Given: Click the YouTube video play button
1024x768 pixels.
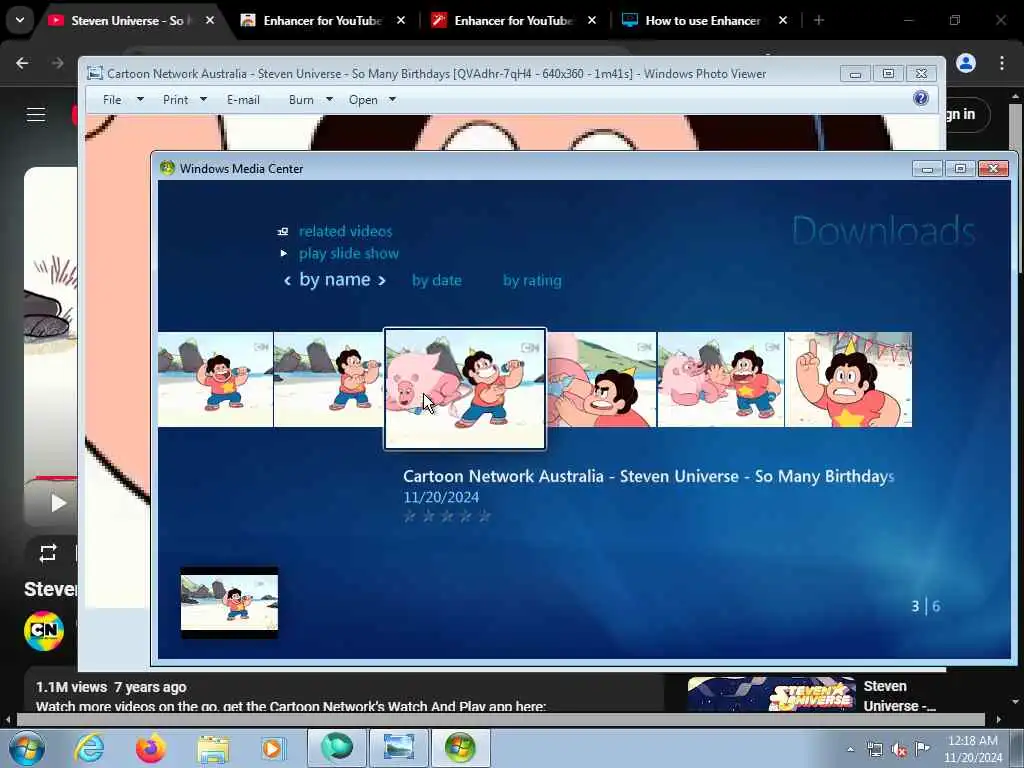Looking at the screenshot, I should 58,503.
